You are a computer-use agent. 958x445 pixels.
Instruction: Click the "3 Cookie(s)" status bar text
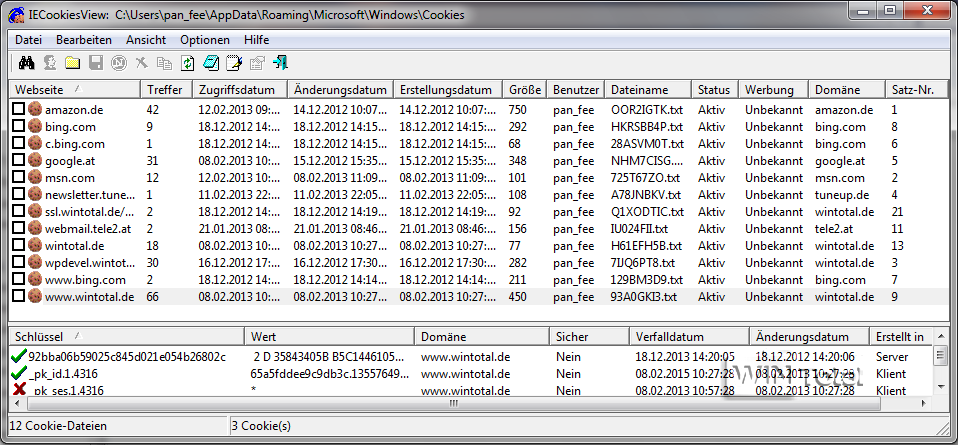261,426
